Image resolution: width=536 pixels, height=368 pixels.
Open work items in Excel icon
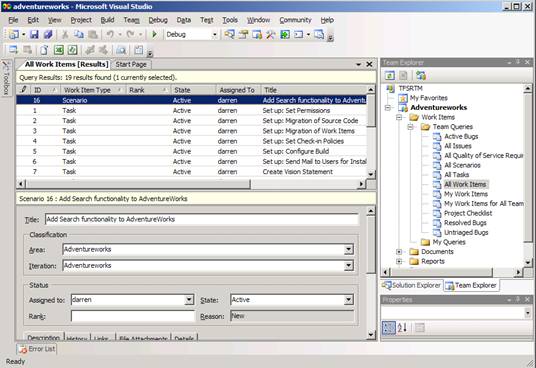(x=59, y=50)
